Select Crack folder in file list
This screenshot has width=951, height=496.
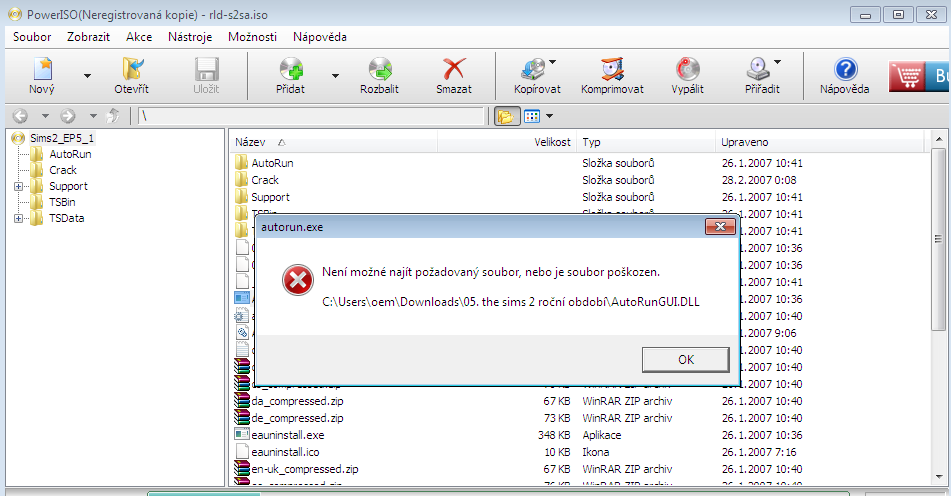pyautogui.click(x=265, y=180)
